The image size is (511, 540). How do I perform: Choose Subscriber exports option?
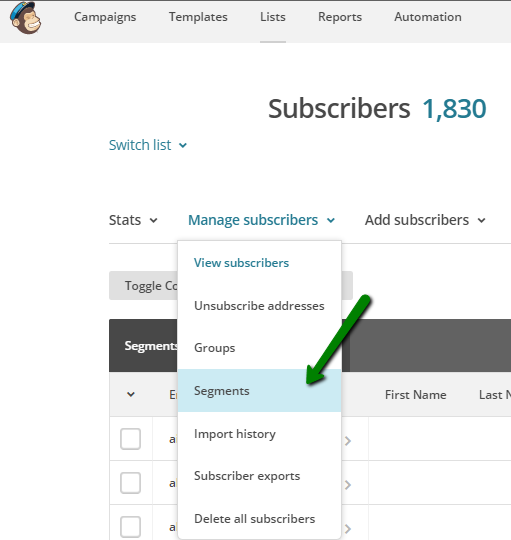tap(247, 476)
